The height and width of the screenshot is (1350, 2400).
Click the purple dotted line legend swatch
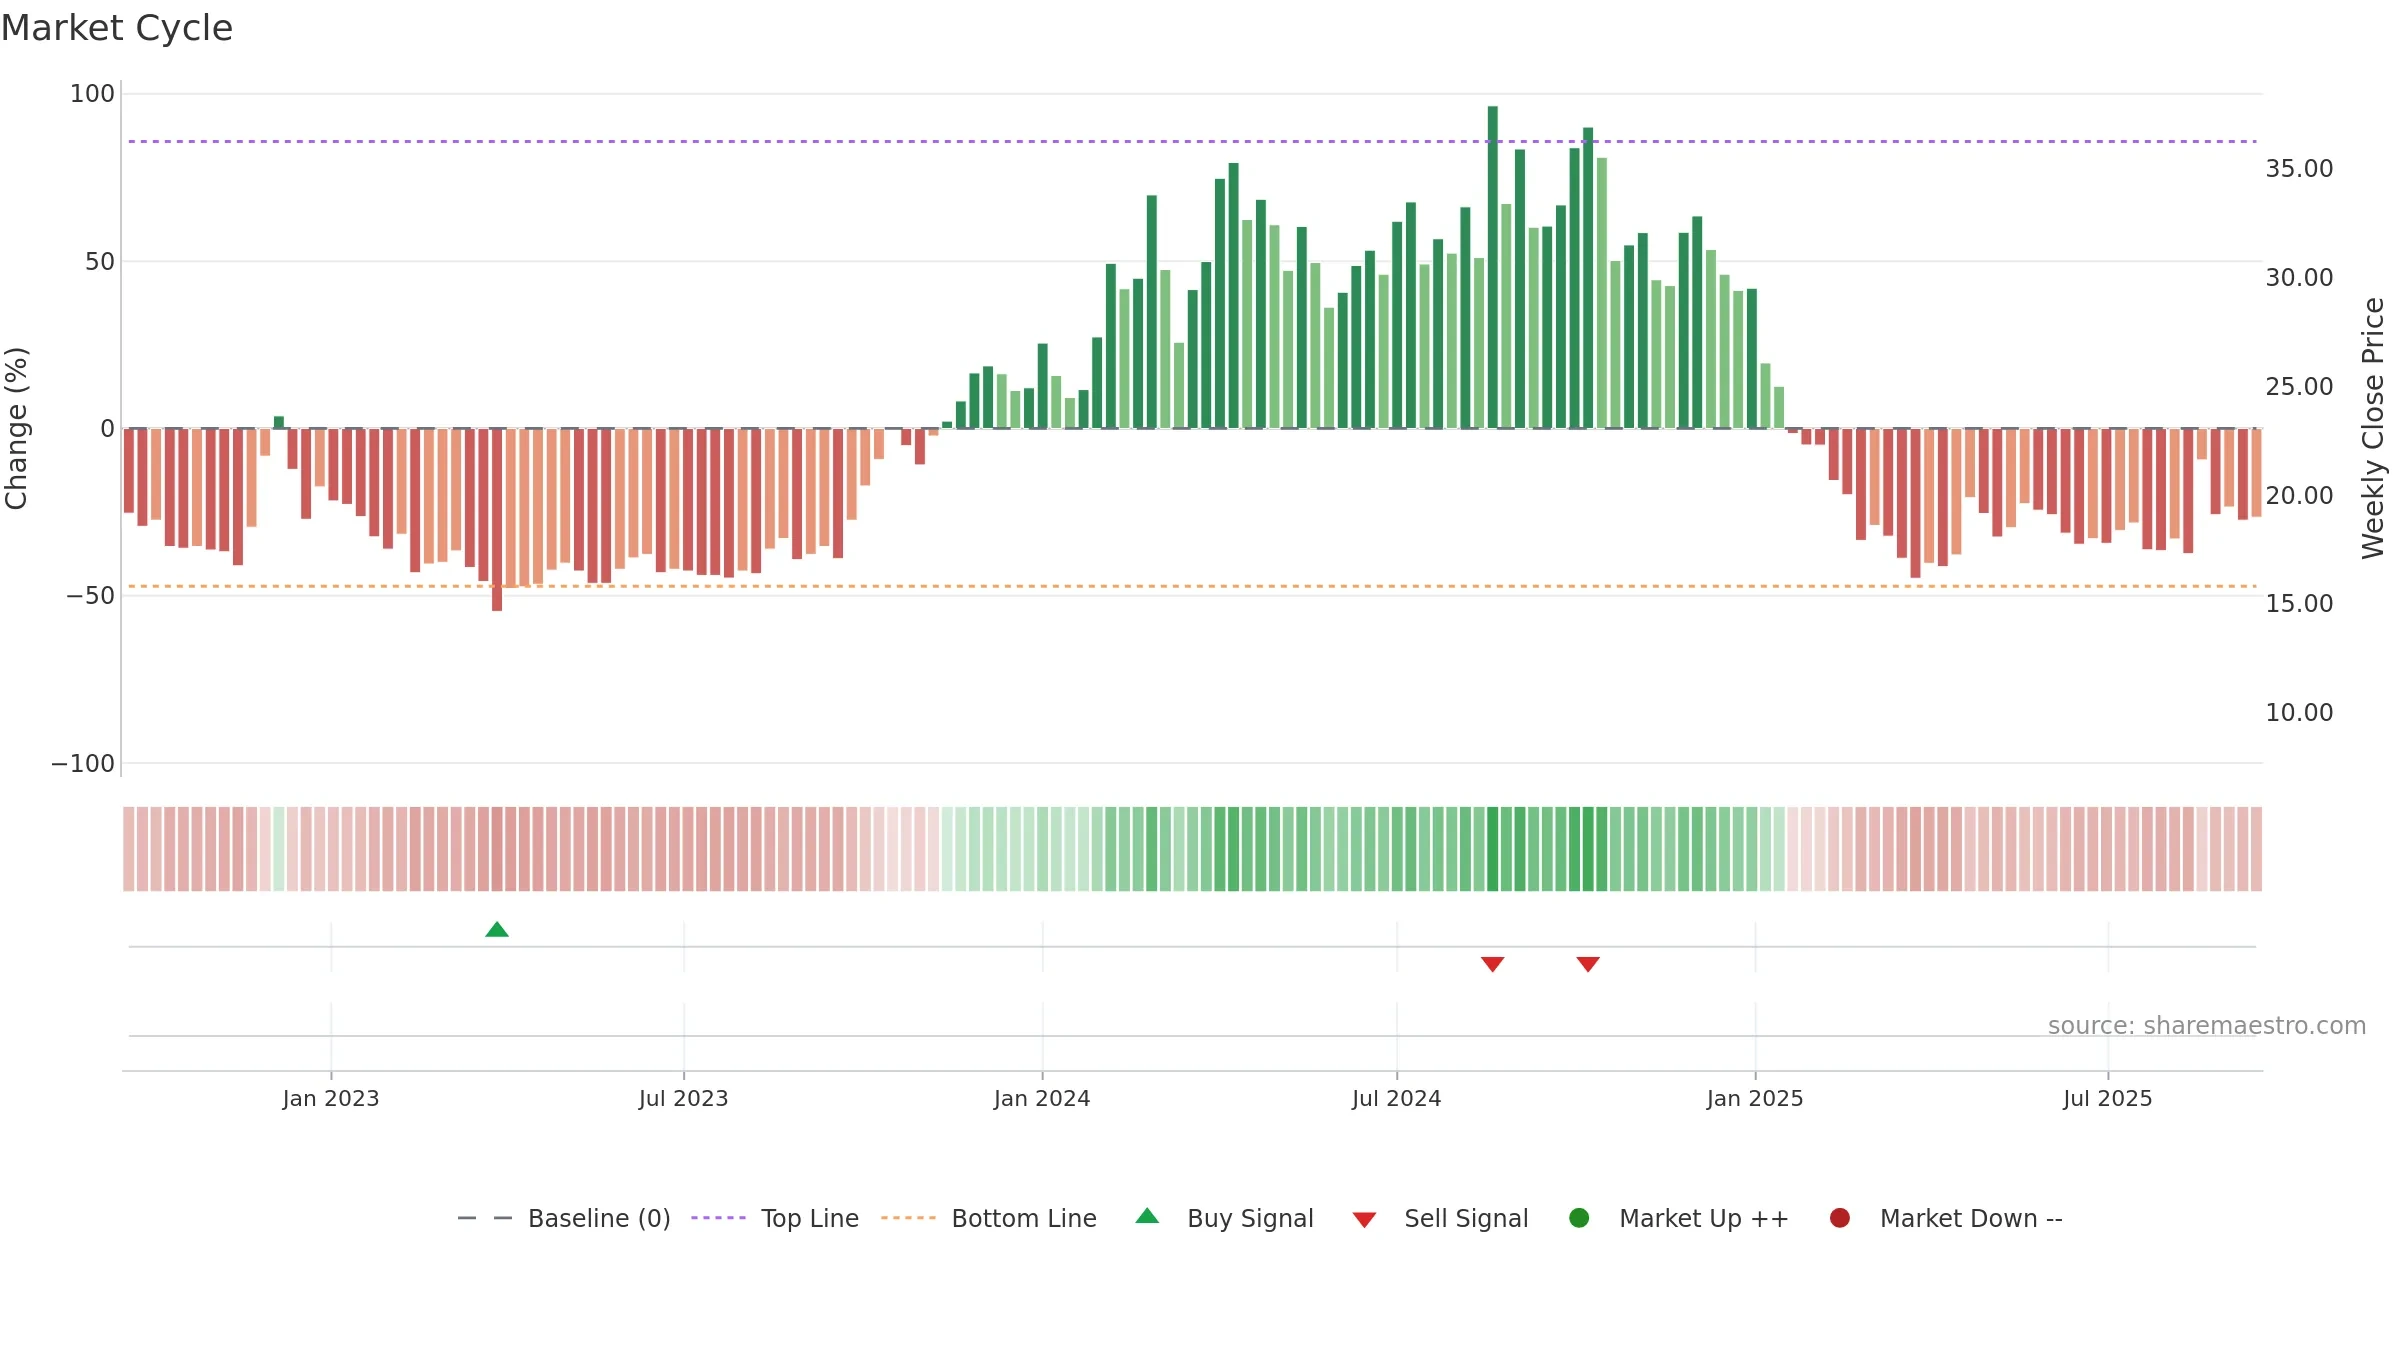point(718,1218)
